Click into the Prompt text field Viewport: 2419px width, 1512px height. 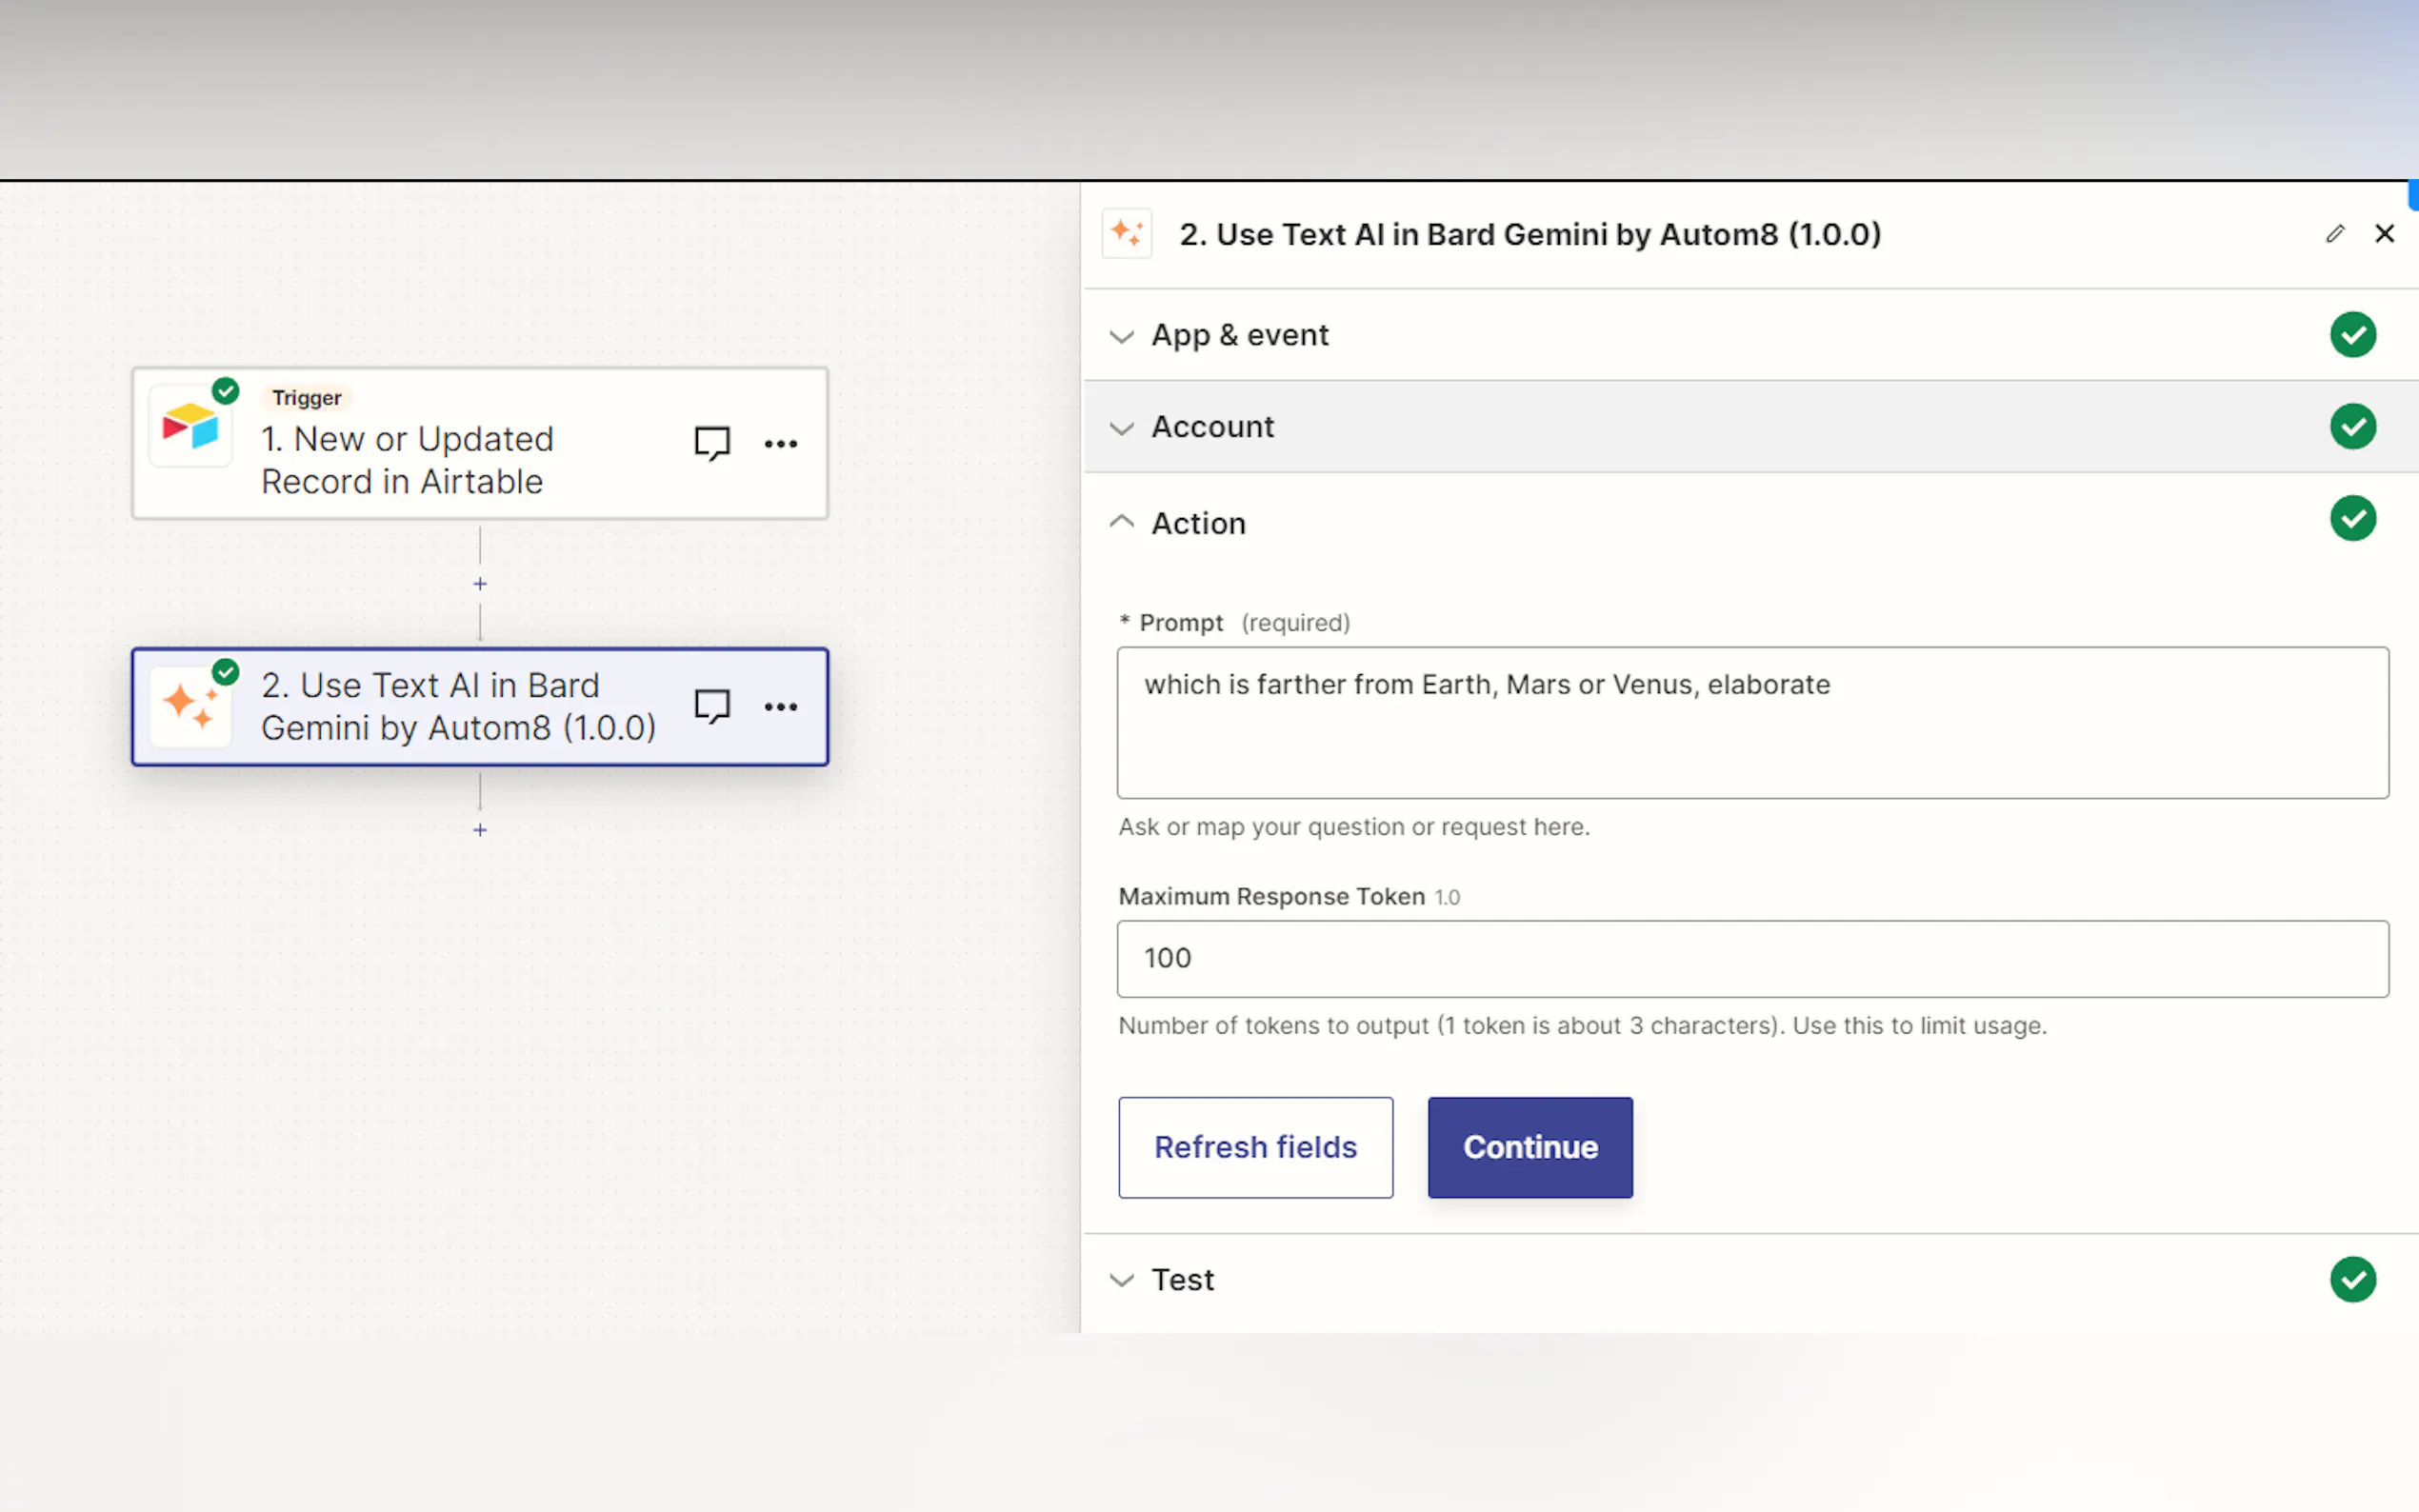pyautogui.click(x=1751, y=723)
